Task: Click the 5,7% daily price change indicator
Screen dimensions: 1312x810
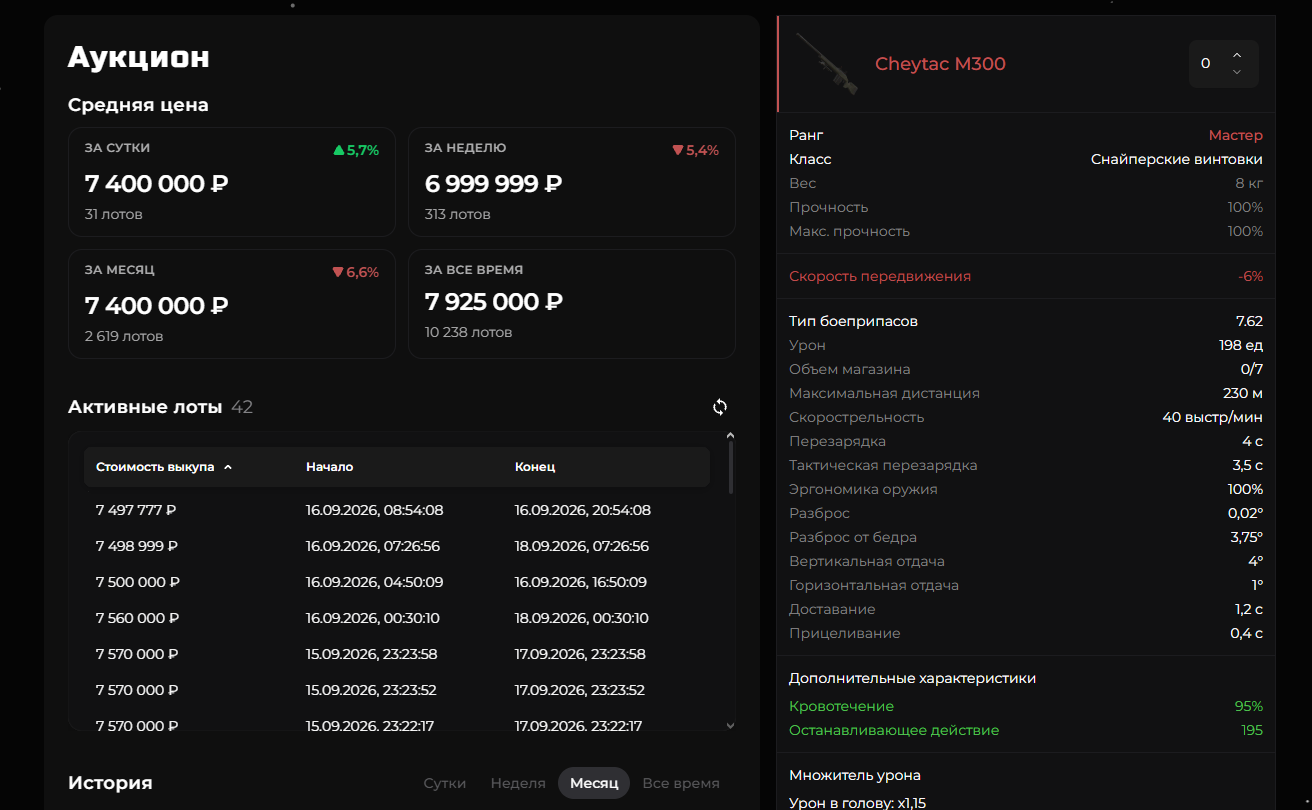Action: [x=356, y=150]
